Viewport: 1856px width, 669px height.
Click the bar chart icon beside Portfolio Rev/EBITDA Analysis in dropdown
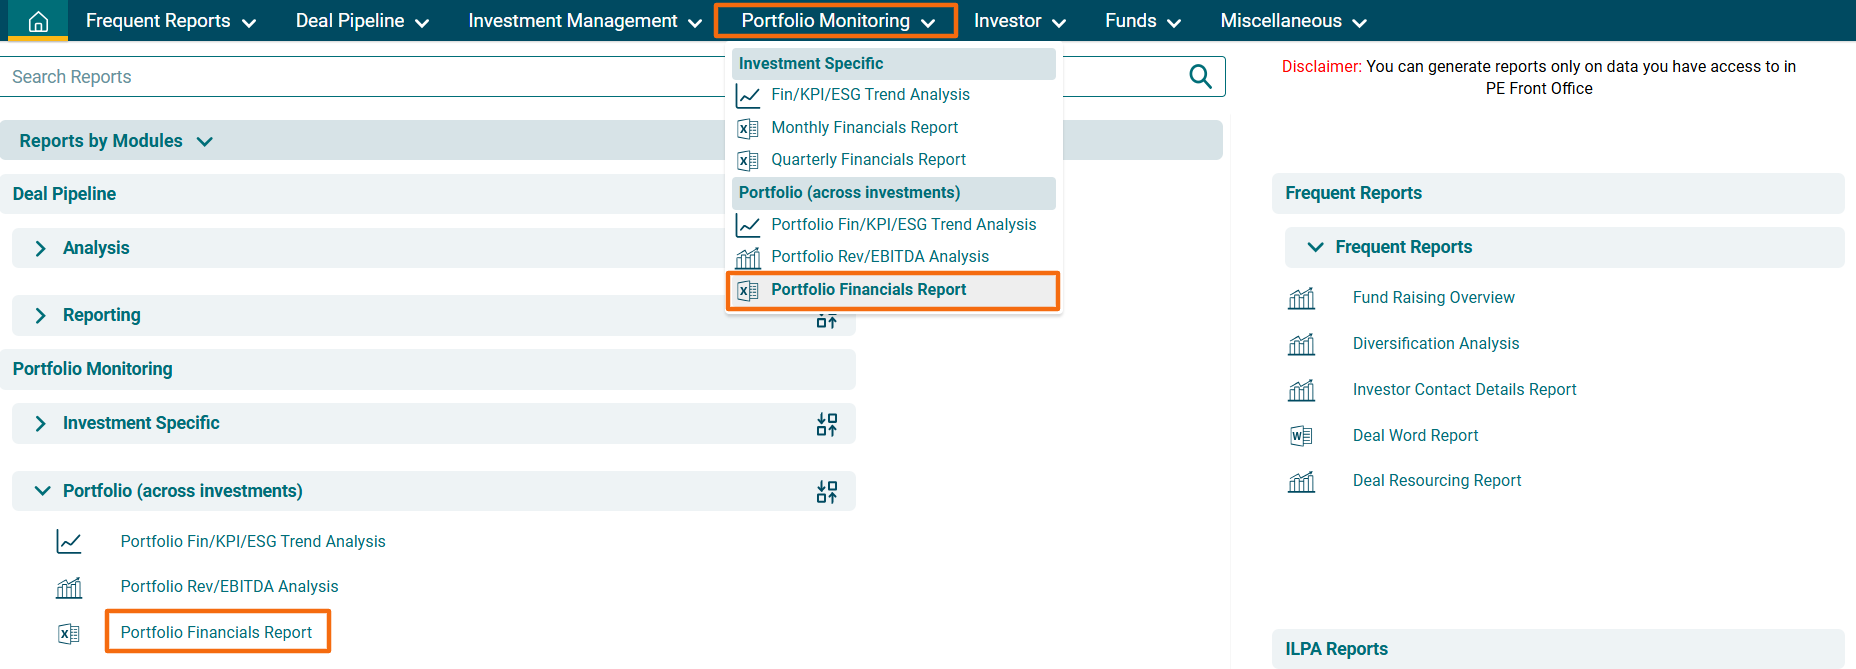click(747, 257)
